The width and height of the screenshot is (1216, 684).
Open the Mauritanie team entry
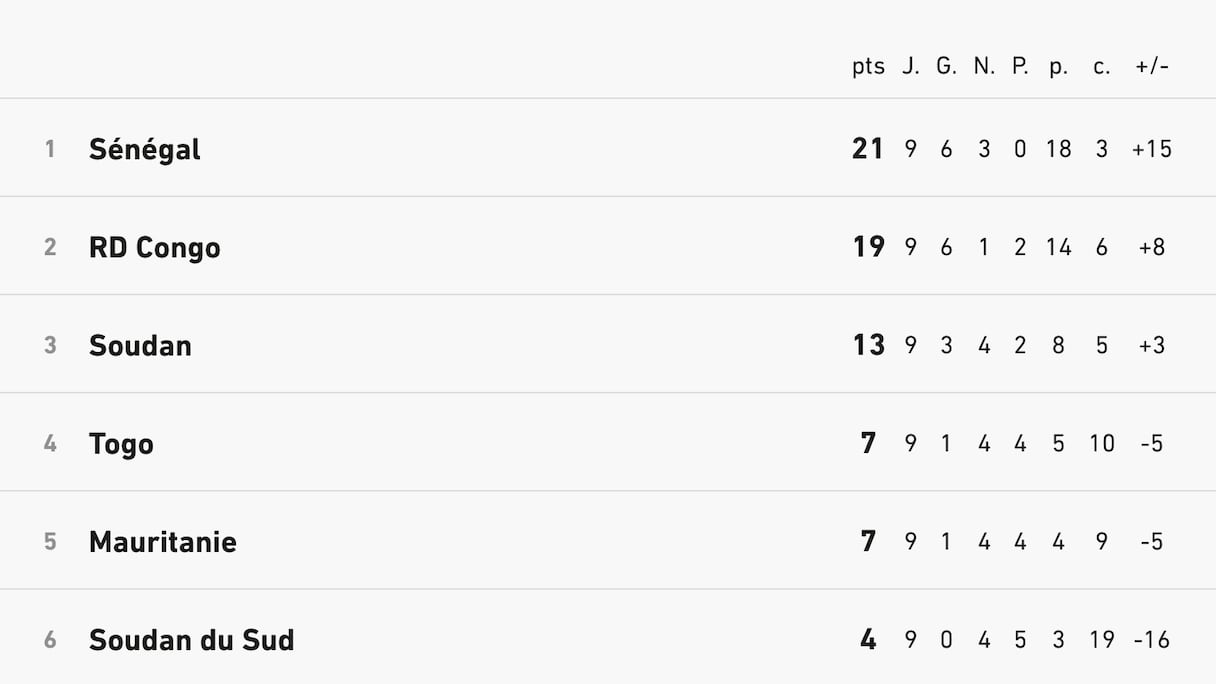point(162,541)
